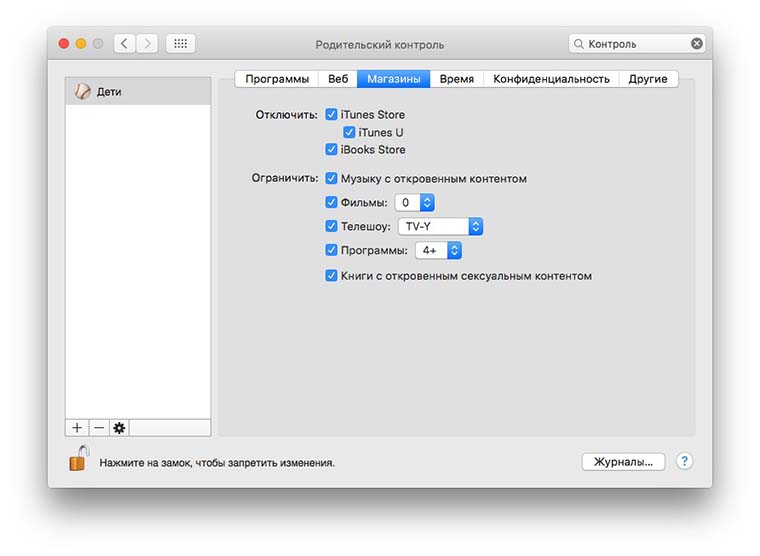Click the magnifier icon in the search field
Screen dimensions: 760x556
(x=578, y=44)
